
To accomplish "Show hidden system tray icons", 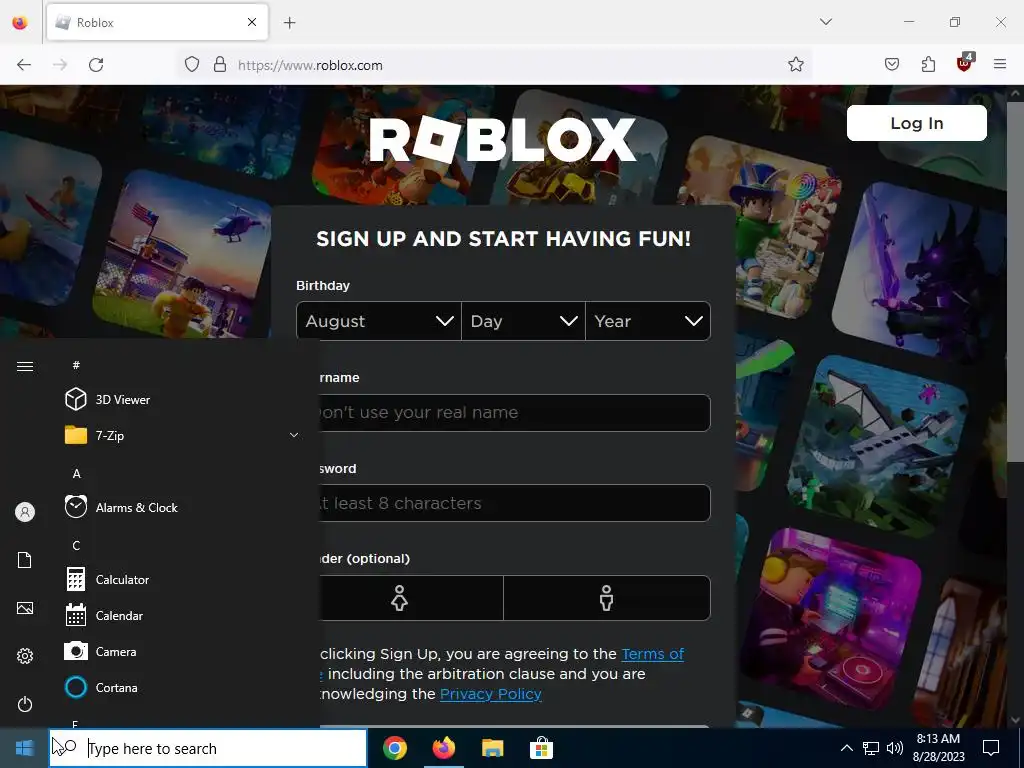I will [x=846, y=748].
